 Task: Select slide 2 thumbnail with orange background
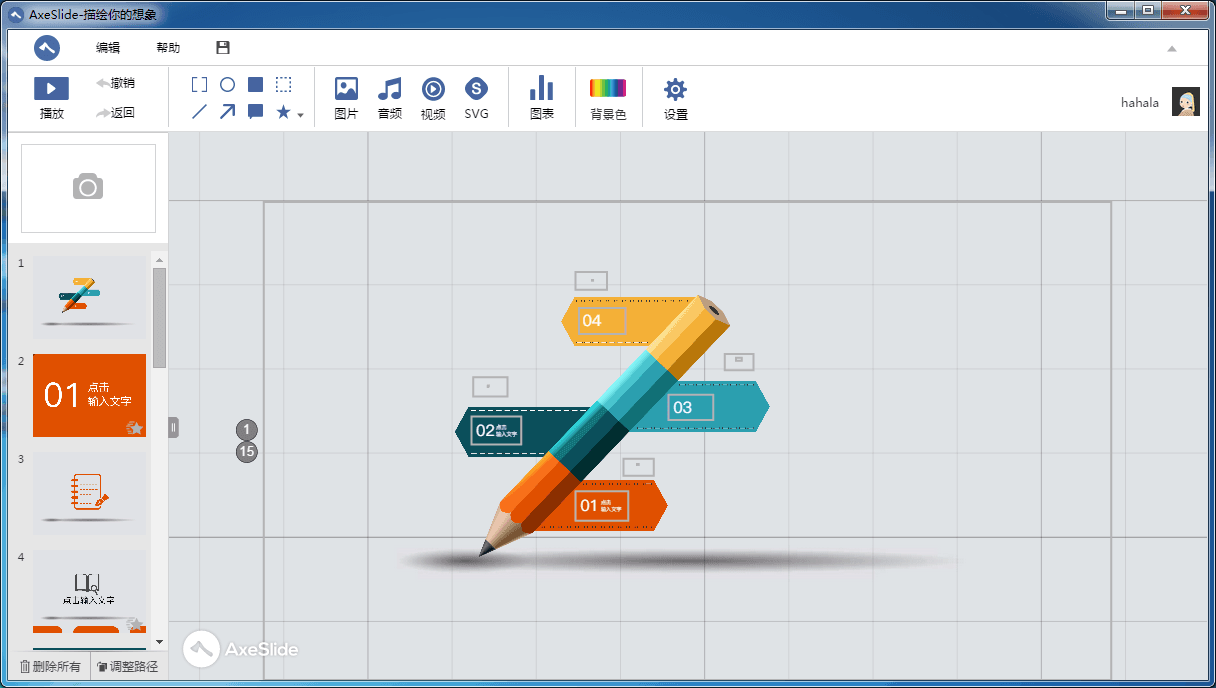point(89,395)
